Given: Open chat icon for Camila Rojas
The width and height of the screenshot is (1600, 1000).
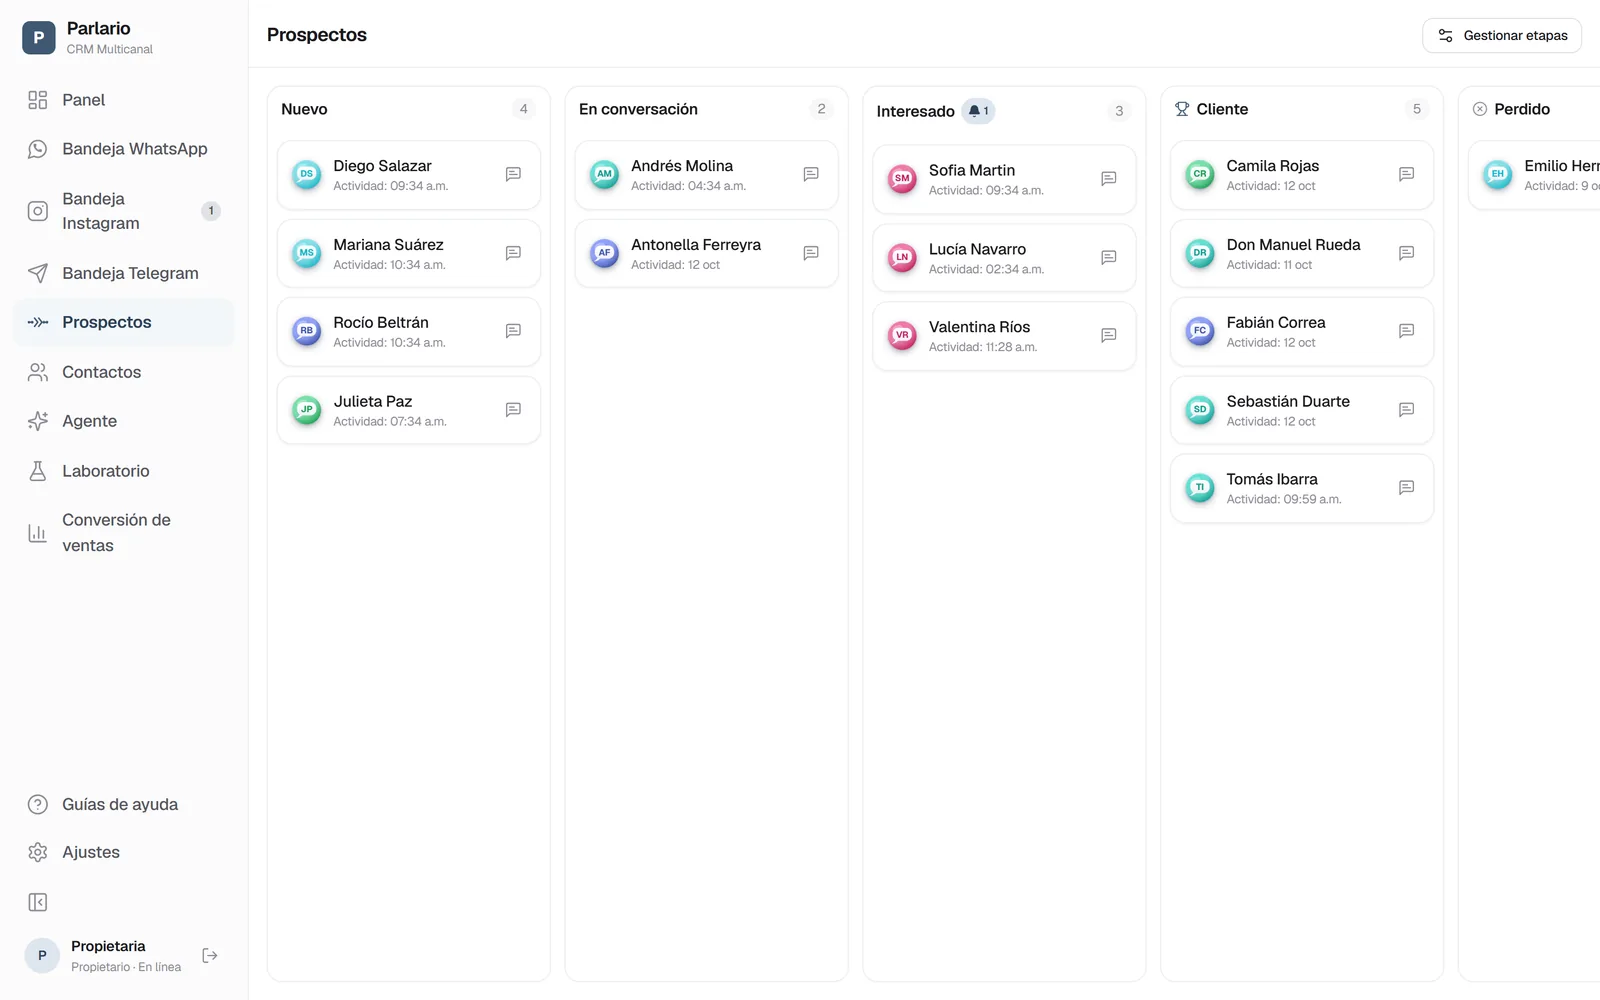Looking at the screenshot, I should (x=1406, y=174).
